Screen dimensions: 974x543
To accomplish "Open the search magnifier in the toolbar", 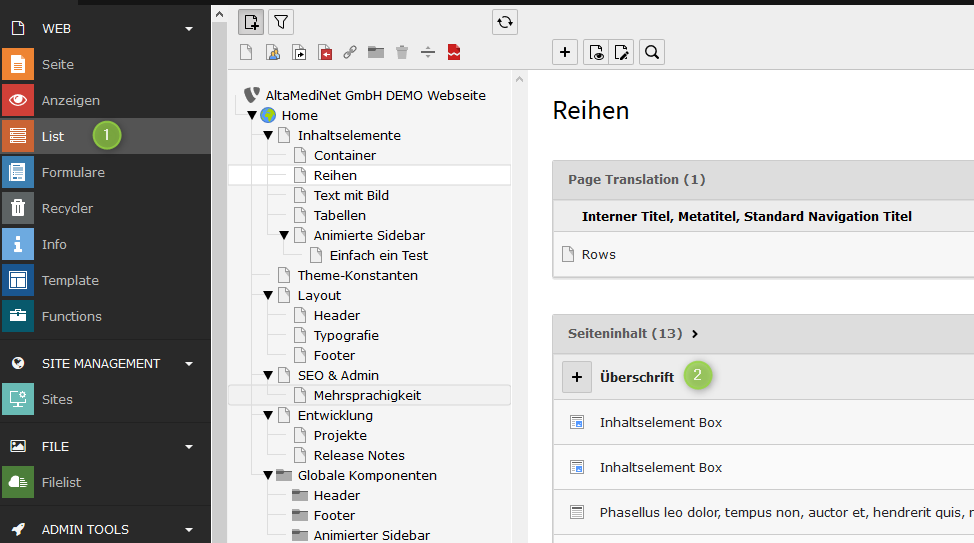I will point(652,52).
